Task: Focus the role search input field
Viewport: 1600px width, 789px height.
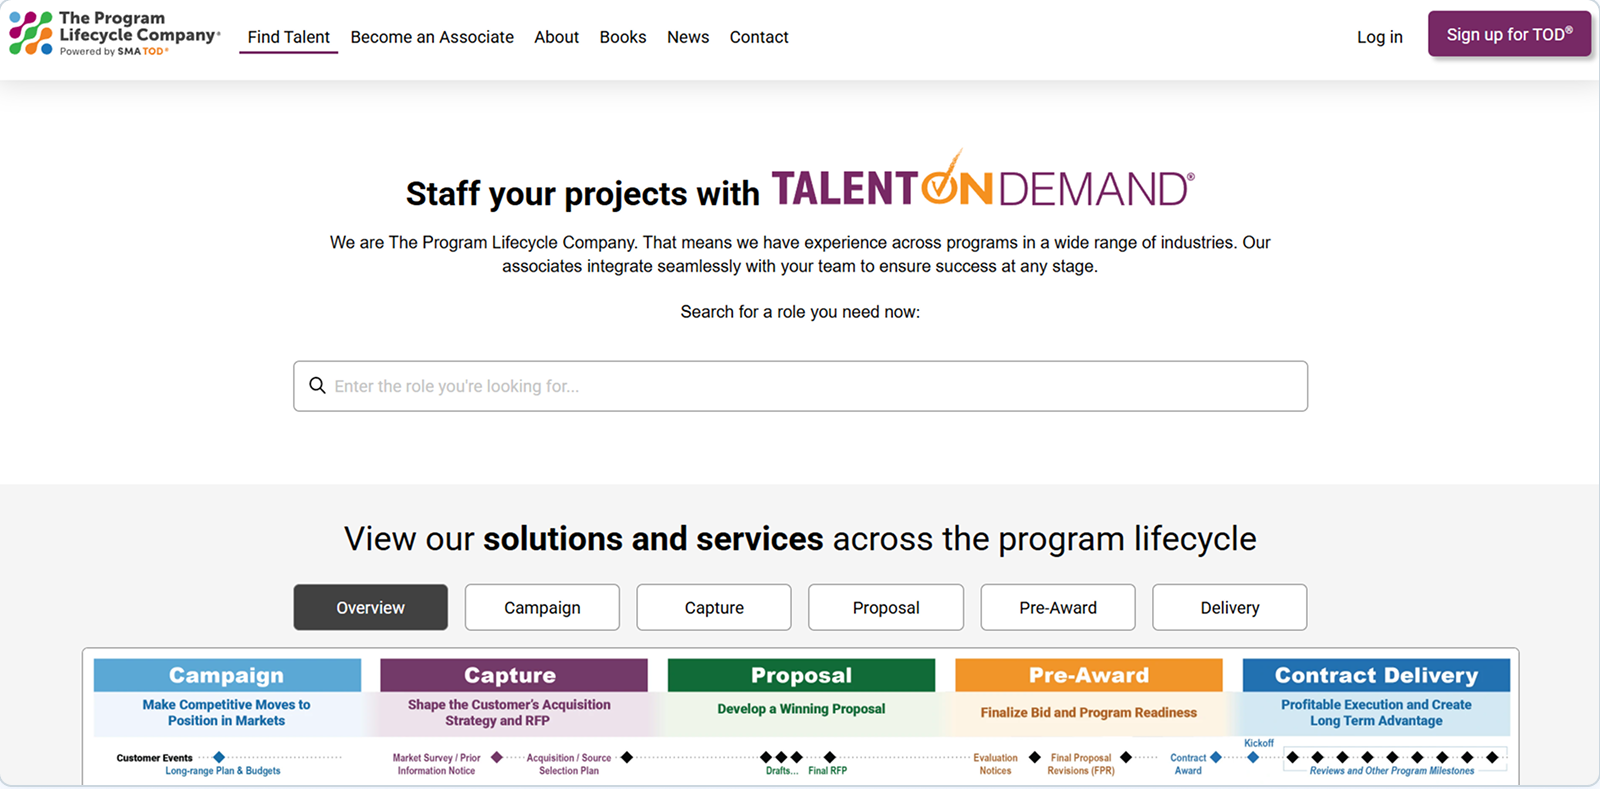Action: click(800, 386)
